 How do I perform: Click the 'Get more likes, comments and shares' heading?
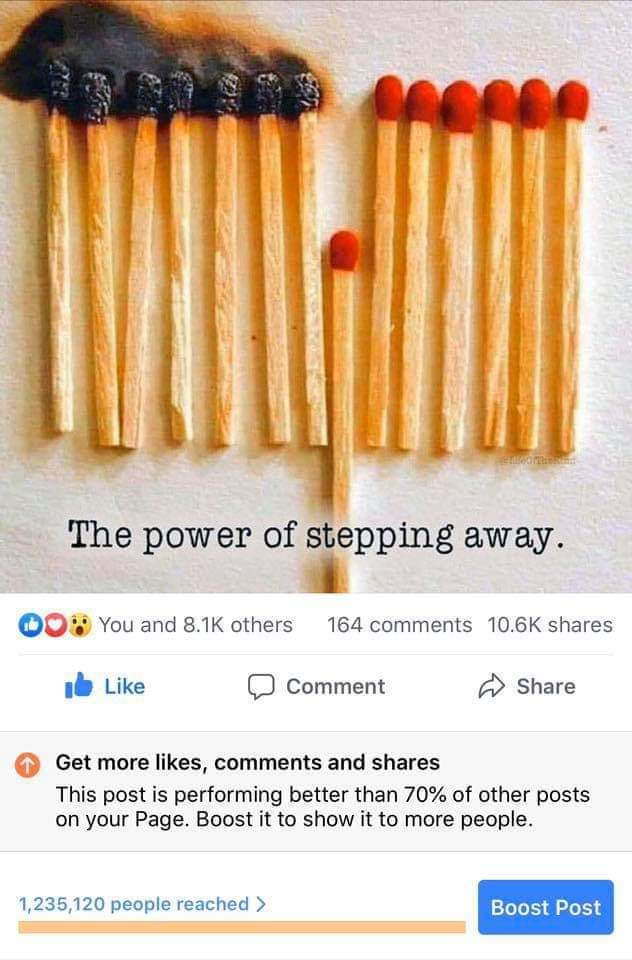pos(247,762)
